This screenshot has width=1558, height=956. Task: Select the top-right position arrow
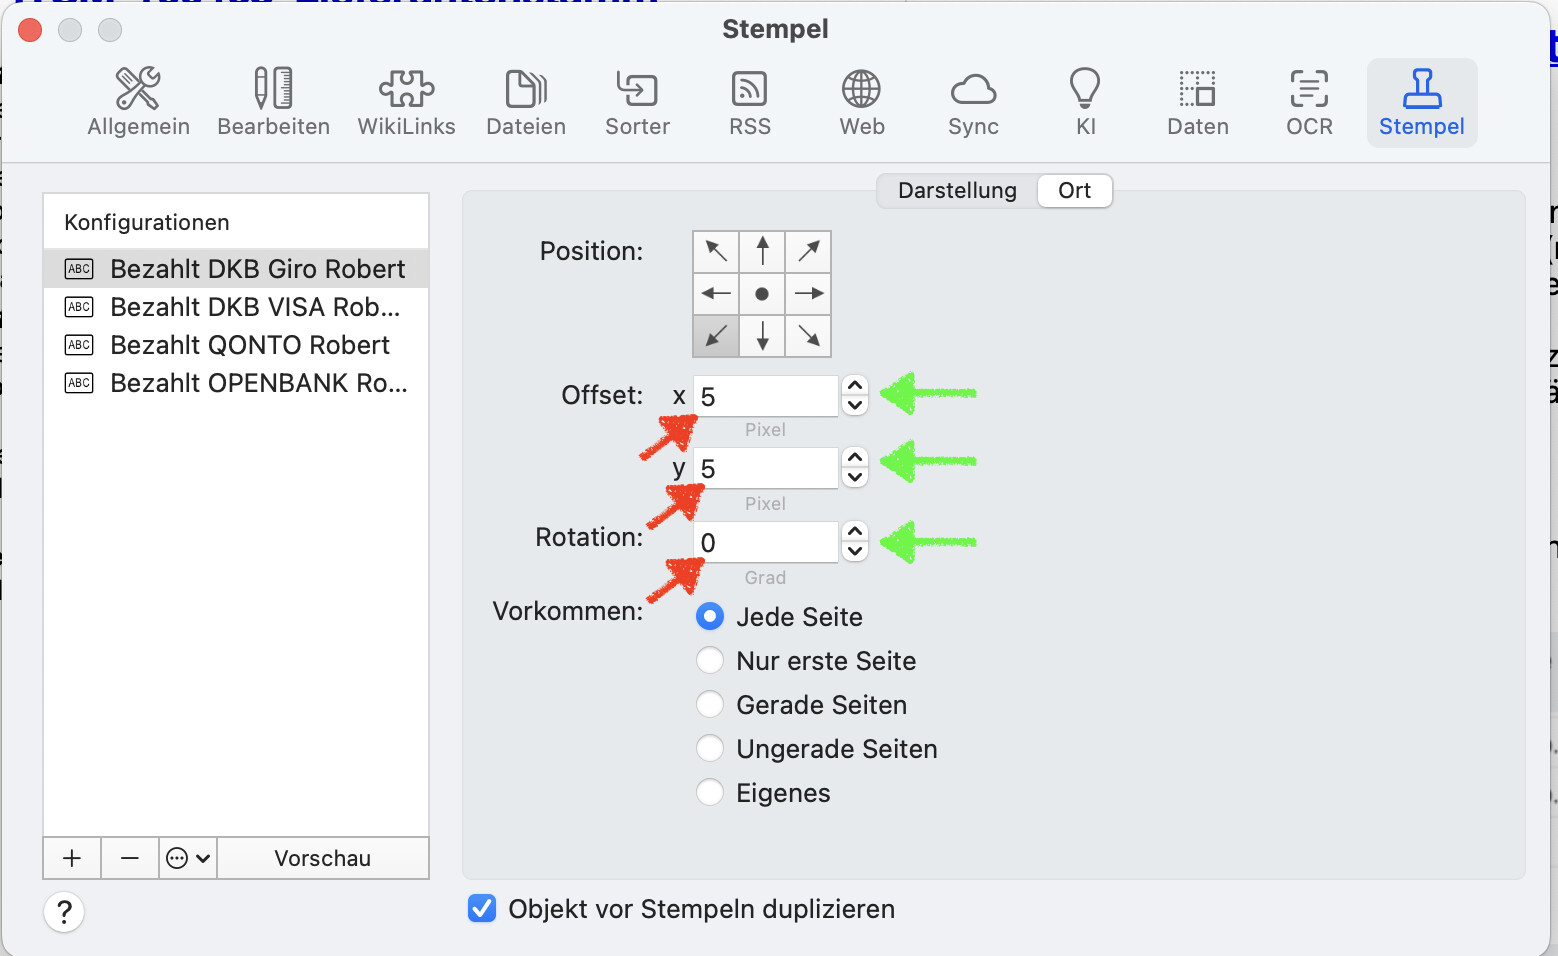809,251
